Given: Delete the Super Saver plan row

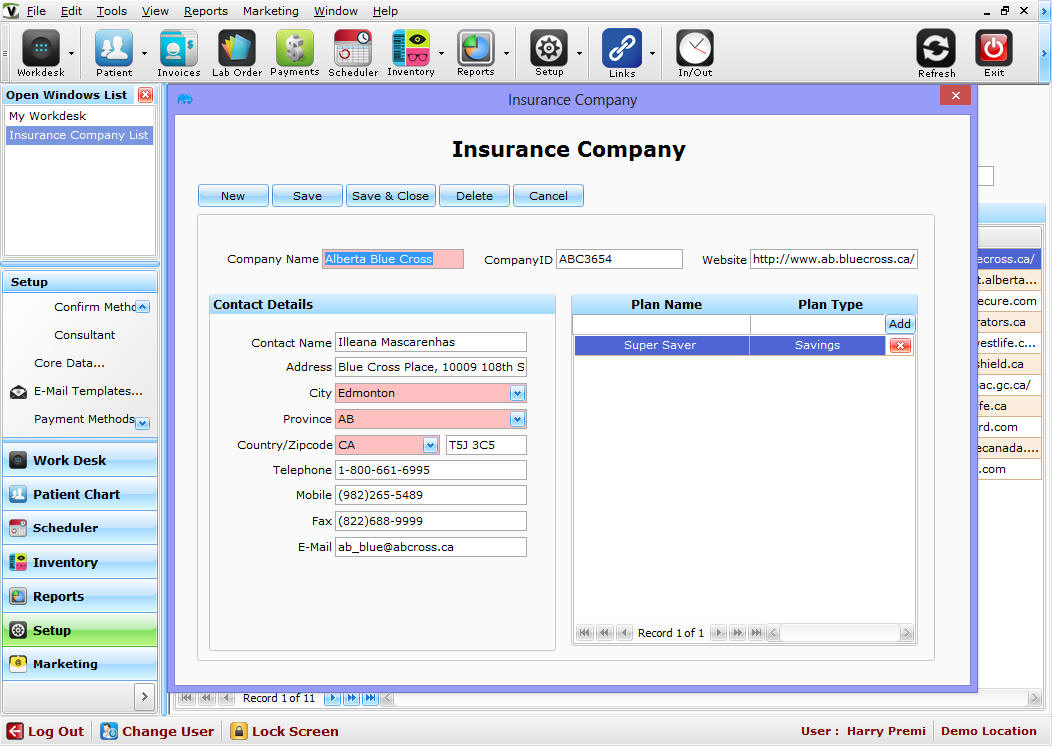Looking at the screenshot, I should (x=900, y=345).
